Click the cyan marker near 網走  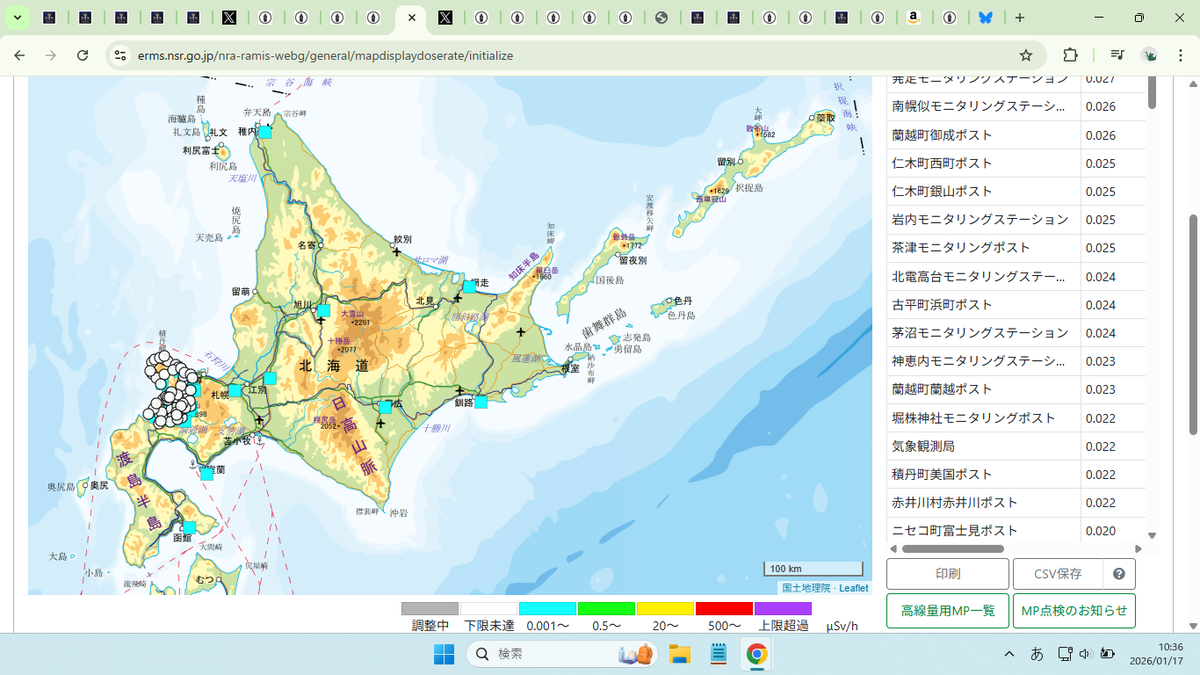469,287
